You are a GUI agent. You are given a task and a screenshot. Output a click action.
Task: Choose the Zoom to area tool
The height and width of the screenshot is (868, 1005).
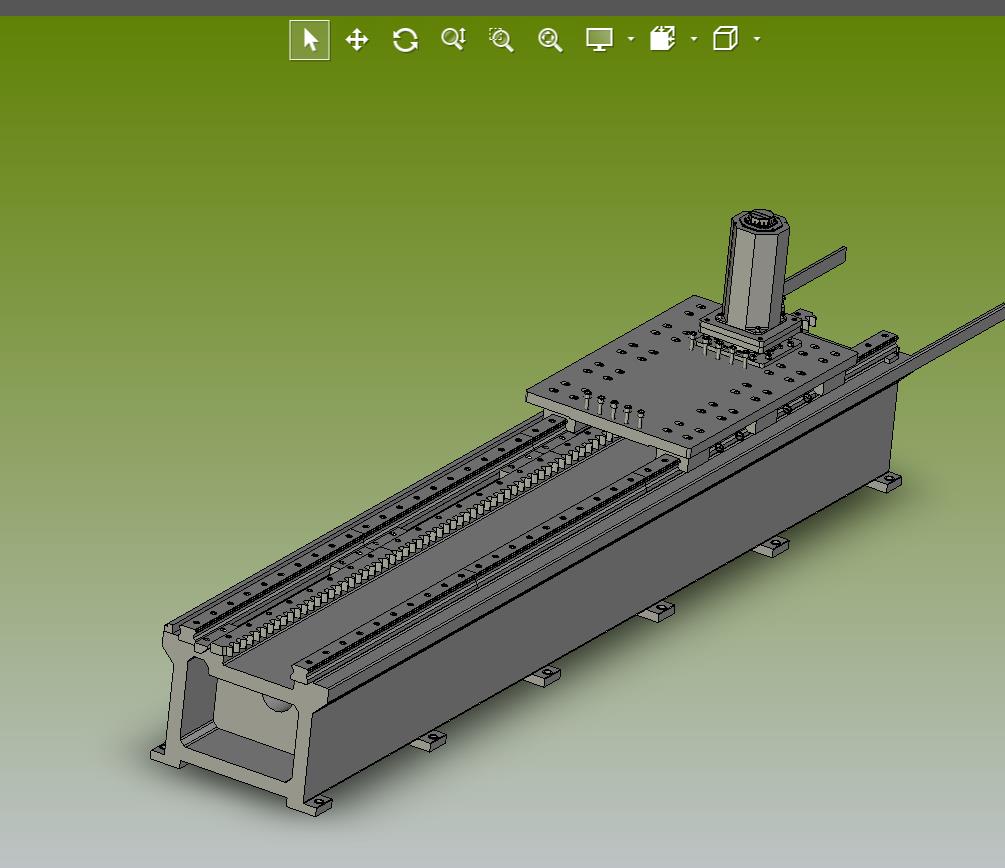click(x=501, y=40)
